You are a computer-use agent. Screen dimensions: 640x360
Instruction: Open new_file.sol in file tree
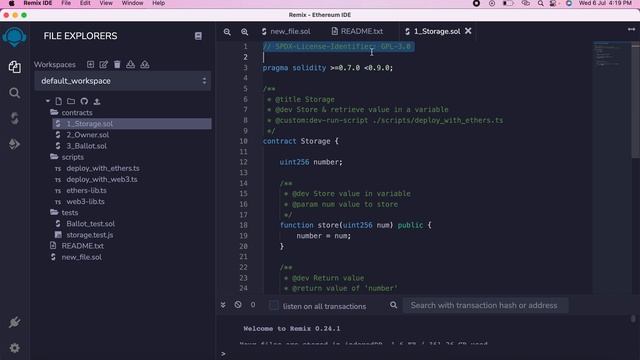[81, 257]
